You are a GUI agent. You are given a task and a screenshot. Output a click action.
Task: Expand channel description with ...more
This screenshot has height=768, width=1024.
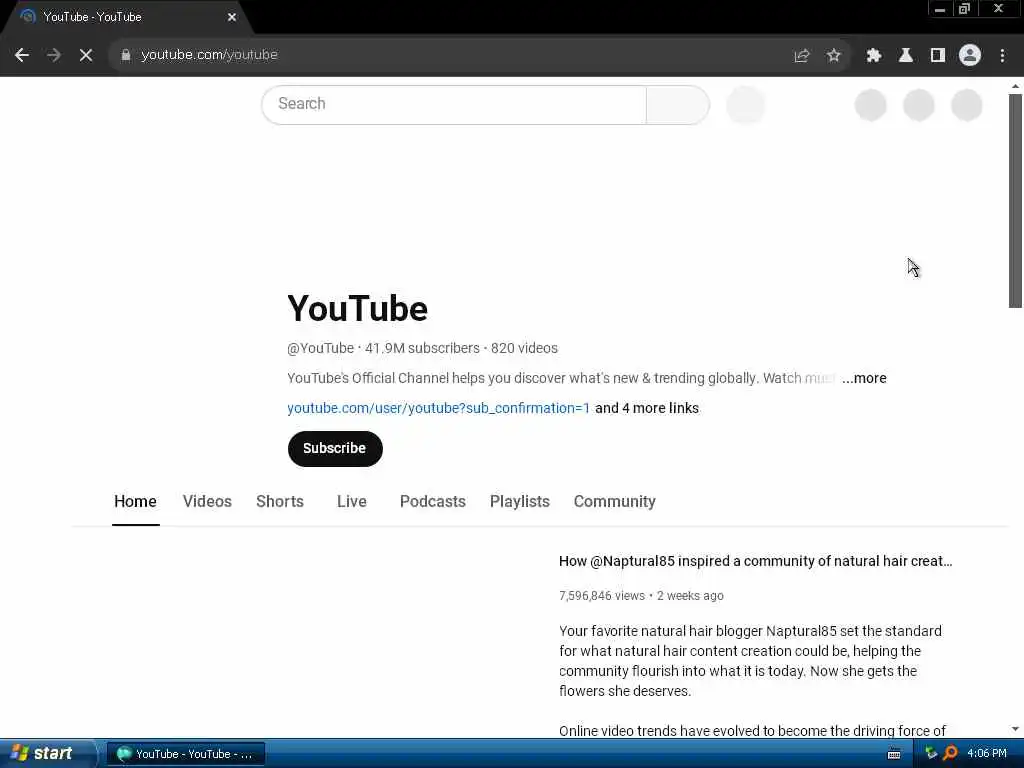pos(864,378)
